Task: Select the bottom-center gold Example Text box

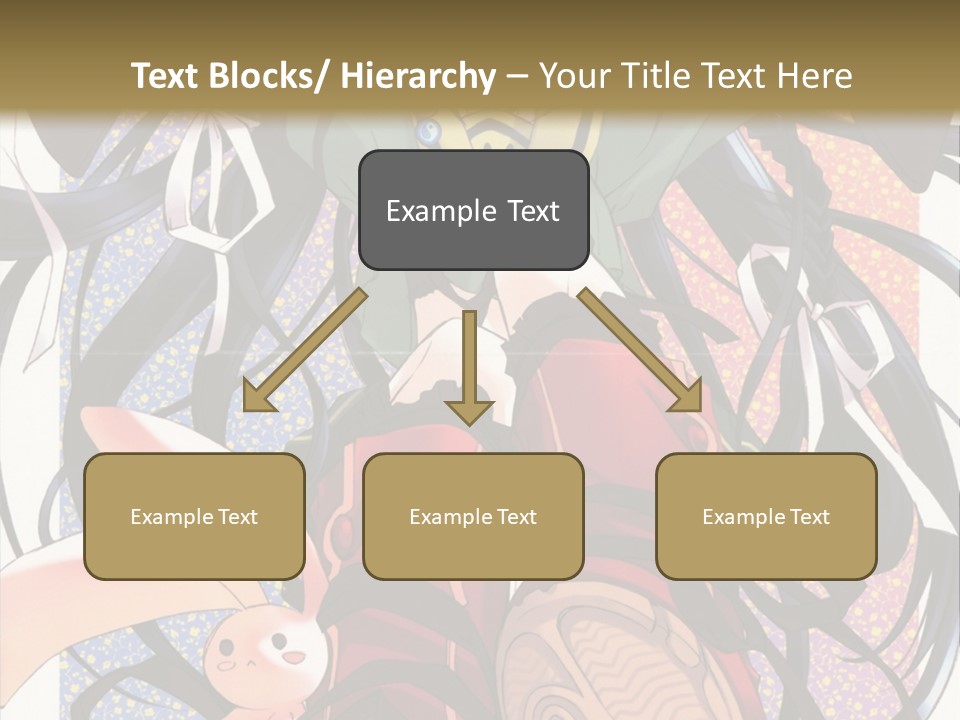Action: [473, 516]
